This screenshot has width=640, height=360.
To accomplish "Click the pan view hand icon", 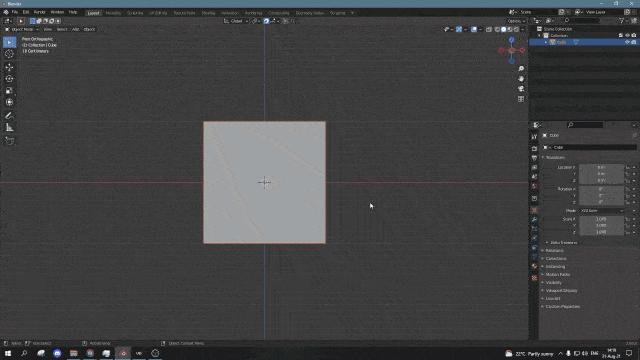I will coord(521,79).
